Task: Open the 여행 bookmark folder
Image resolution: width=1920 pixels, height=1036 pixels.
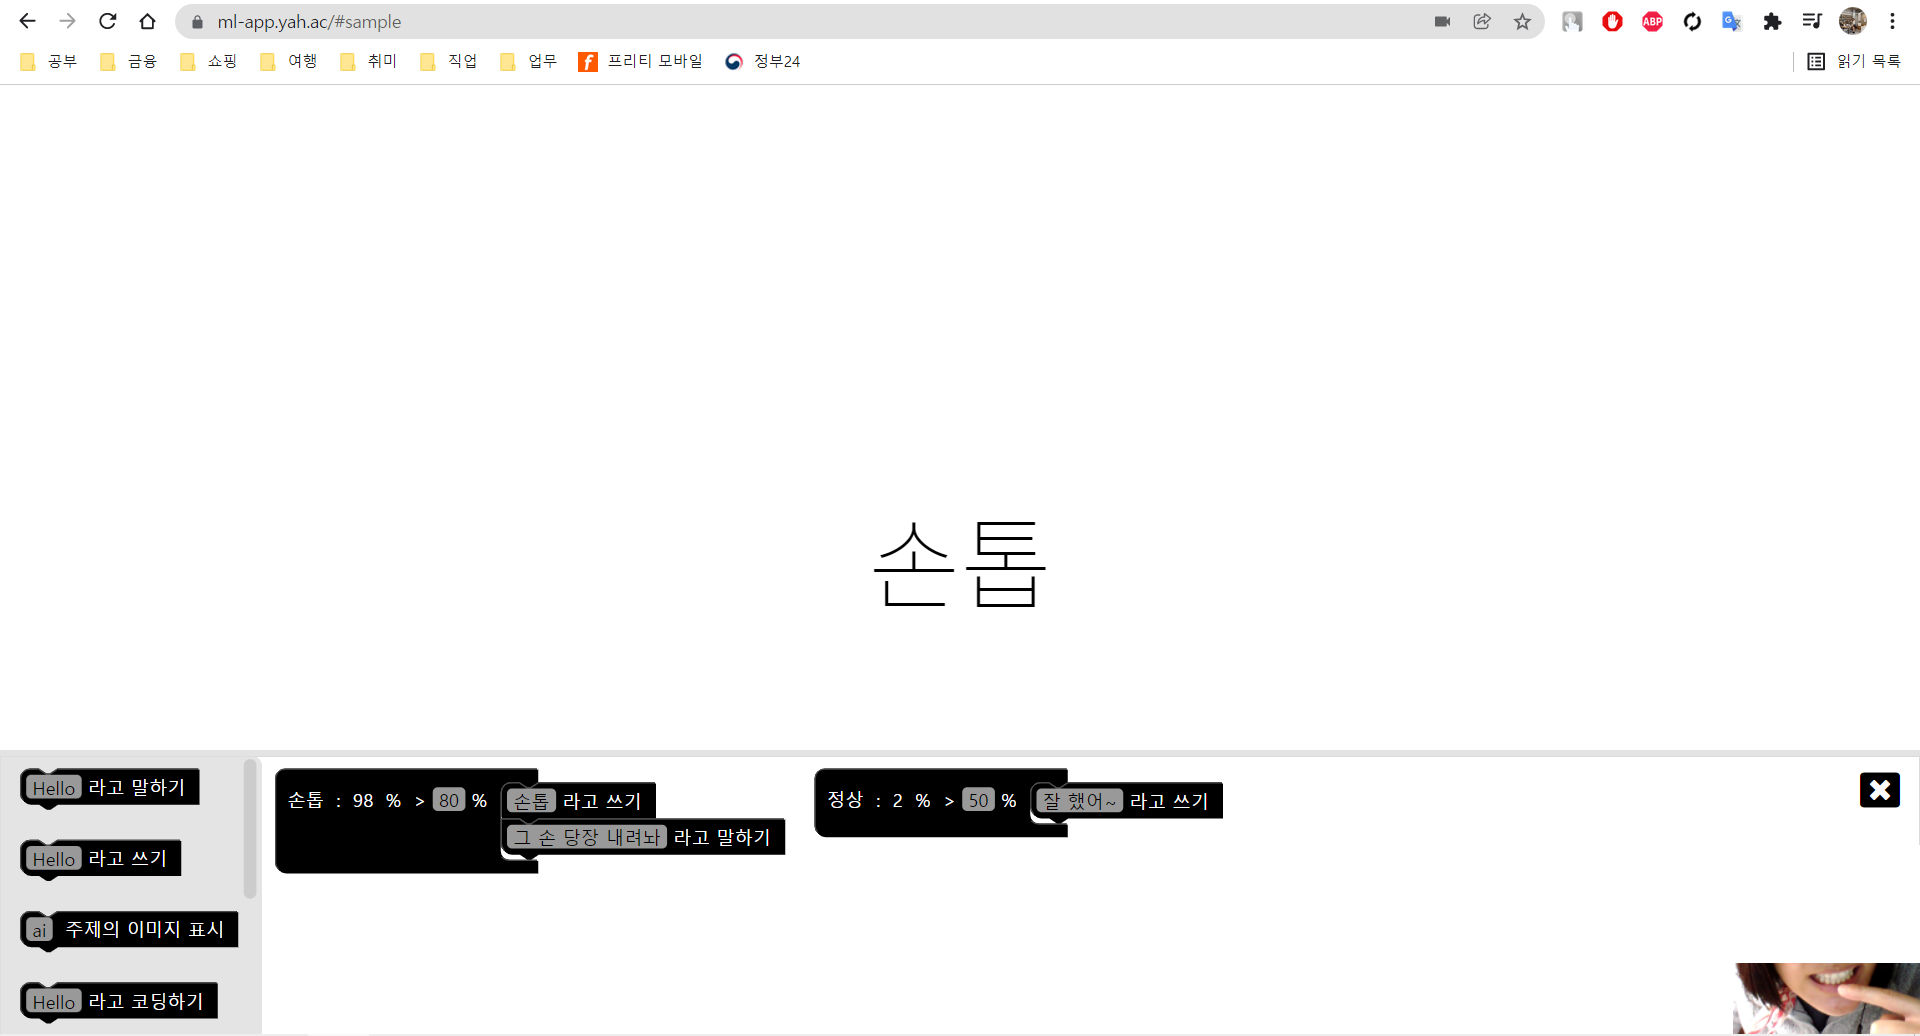Action: [288, 61]
